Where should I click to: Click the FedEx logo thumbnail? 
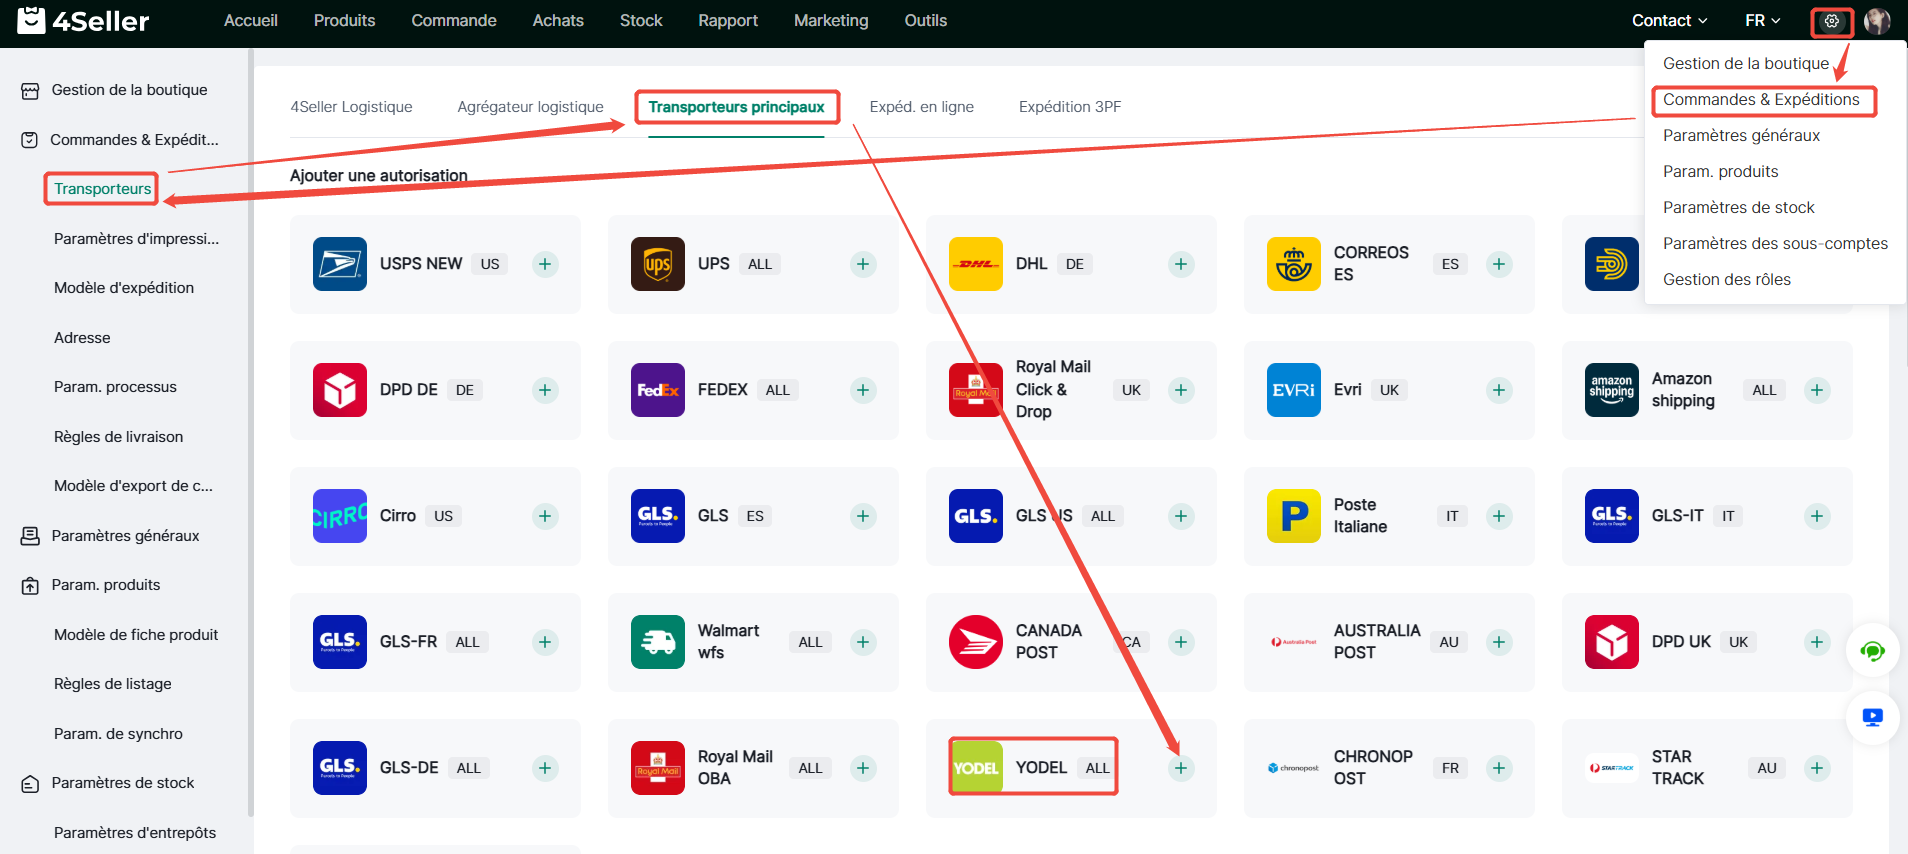[658, 390]
